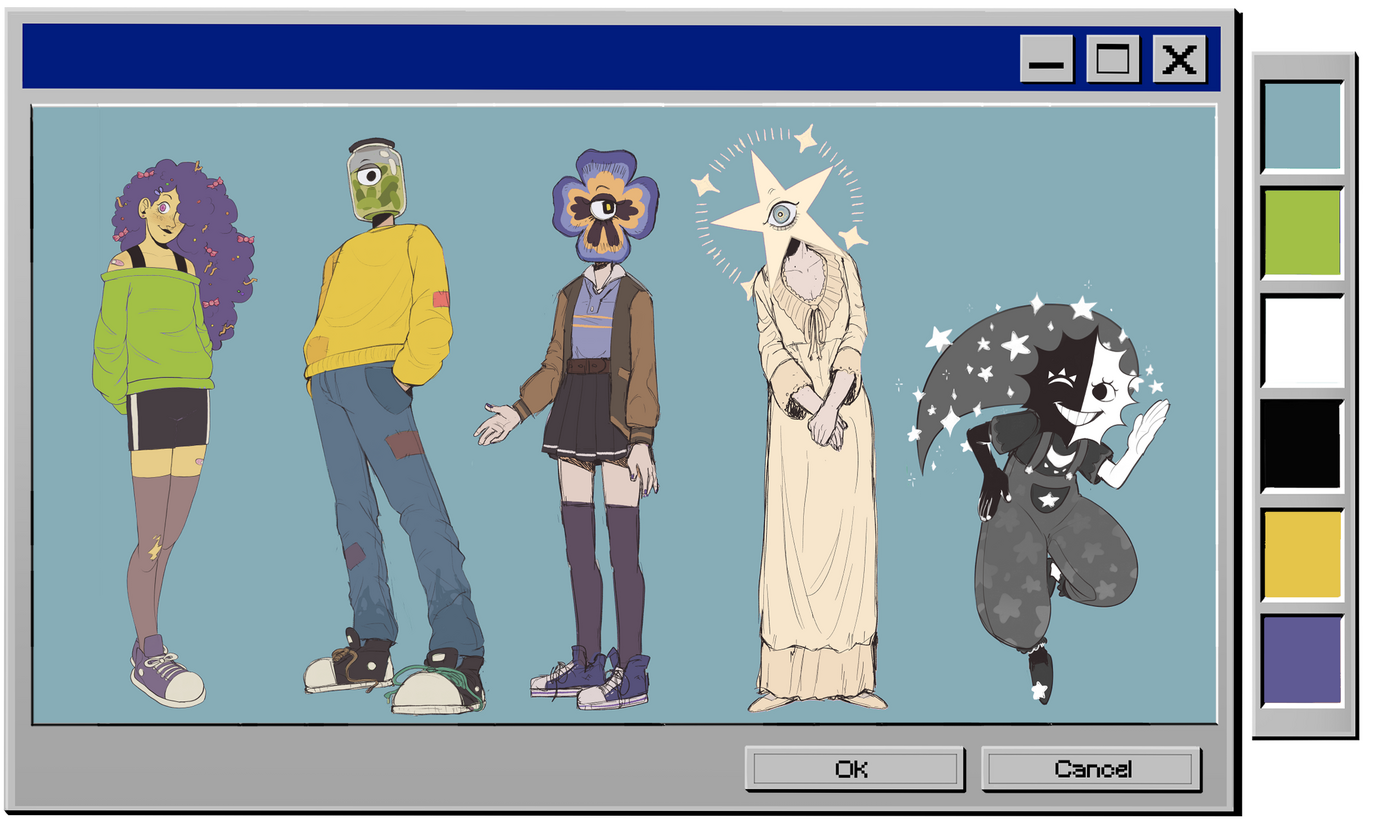
Task: Pick the white color swatch
Action: click(x=1302, y=341)
